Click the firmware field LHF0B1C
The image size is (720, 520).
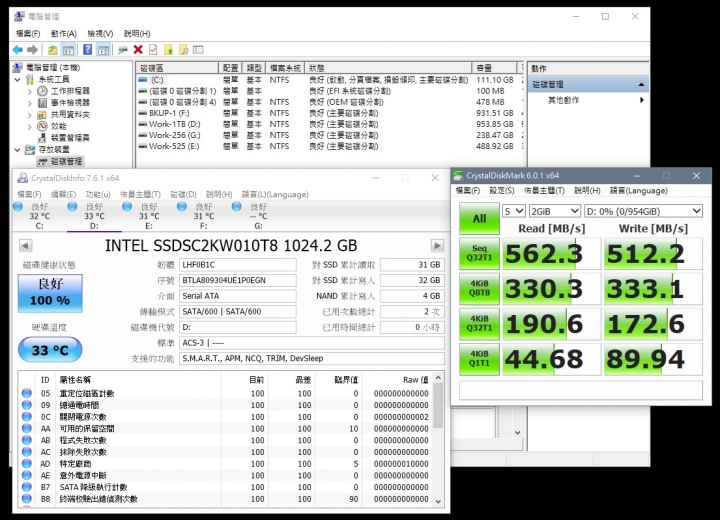tap(238, 265)
